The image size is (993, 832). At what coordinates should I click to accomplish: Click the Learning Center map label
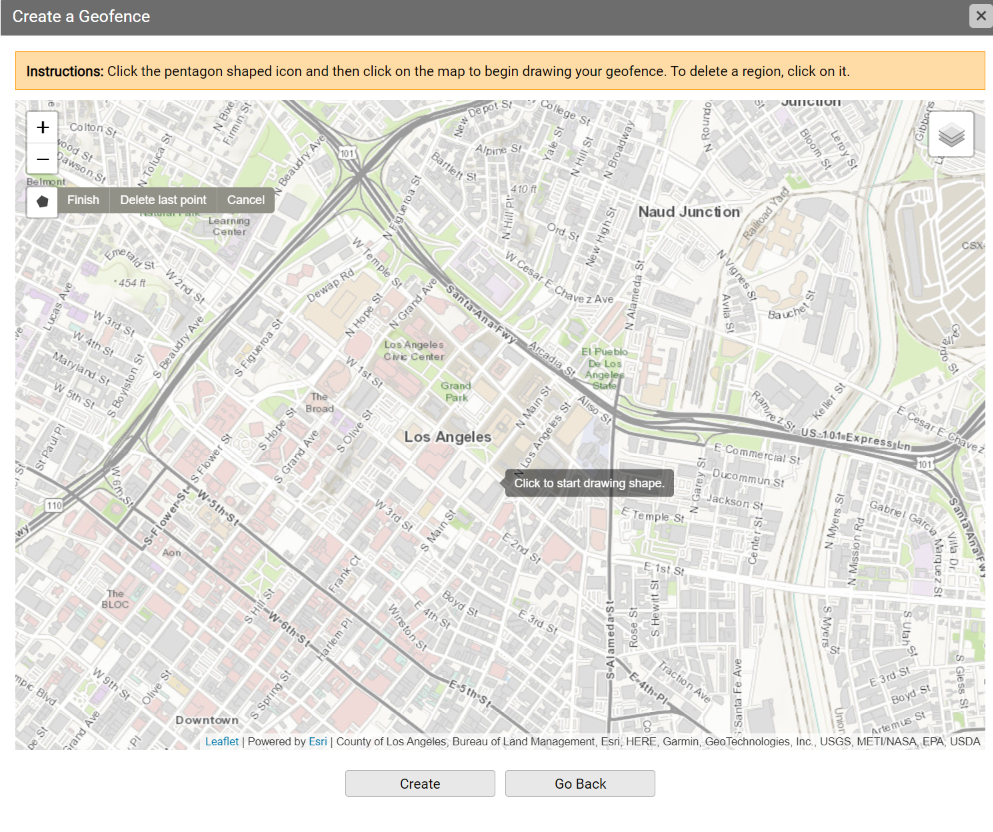pyautogui.click(x=229, y=226)
